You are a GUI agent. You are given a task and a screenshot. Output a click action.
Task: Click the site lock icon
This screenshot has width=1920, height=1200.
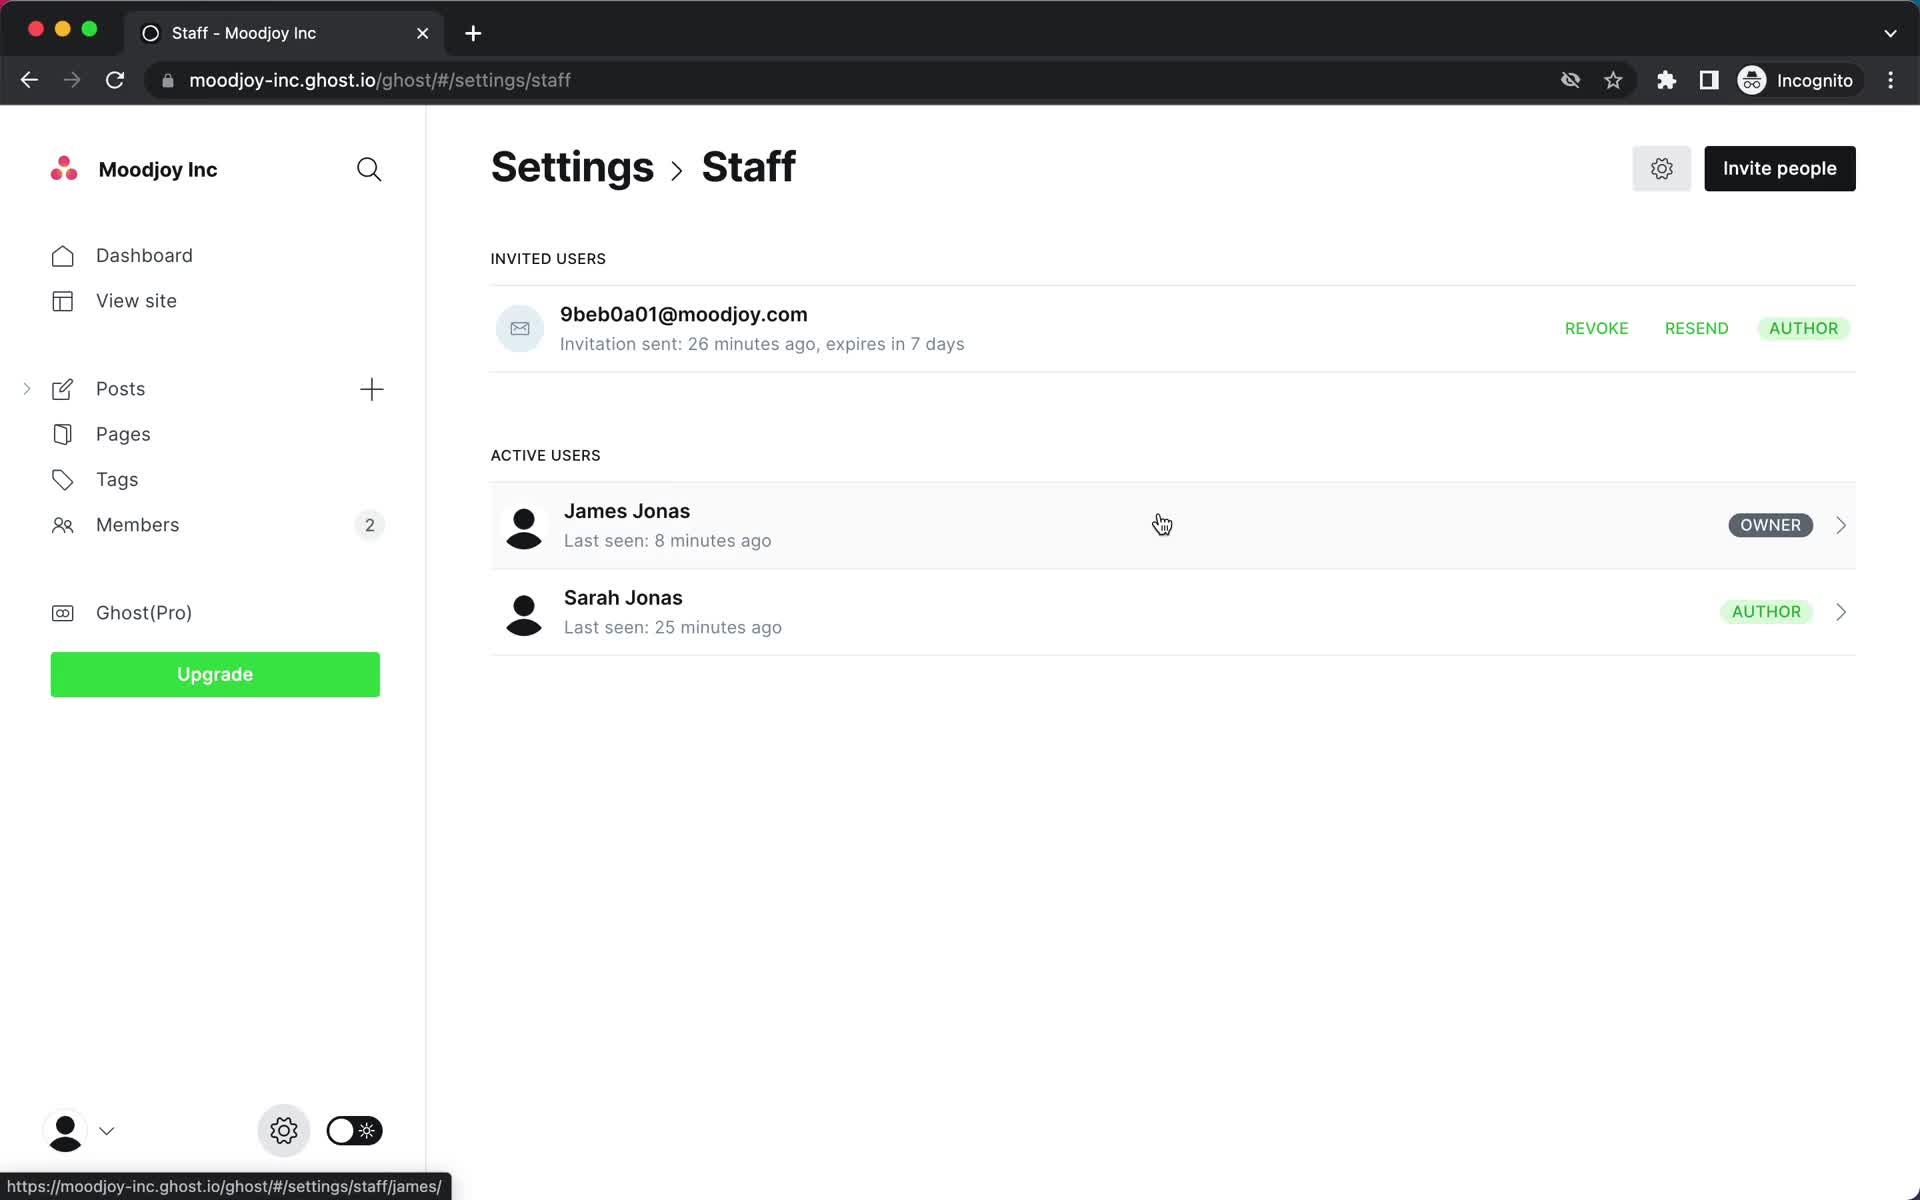tap(168, 80)
